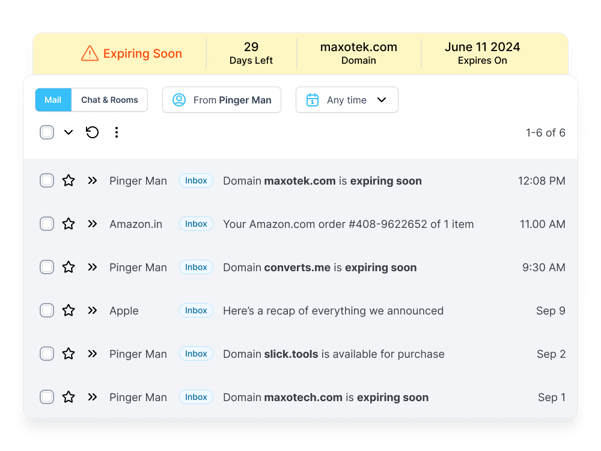Open 'Here's a recap of everything we announced'
The height and width of the screenshot is (451, 601).
[x=333, y=311]
